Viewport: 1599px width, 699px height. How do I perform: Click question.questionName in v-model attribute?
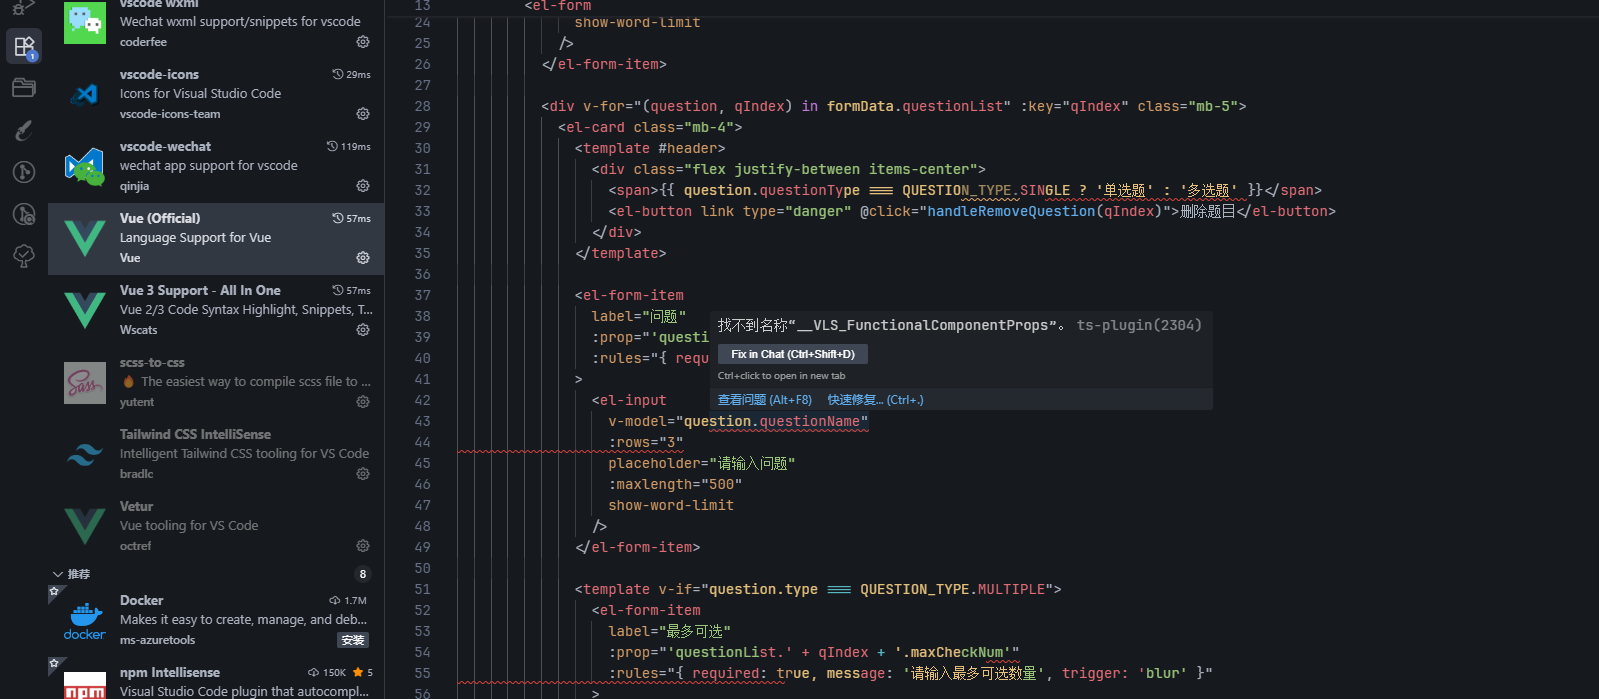click(x=772, y=421)
